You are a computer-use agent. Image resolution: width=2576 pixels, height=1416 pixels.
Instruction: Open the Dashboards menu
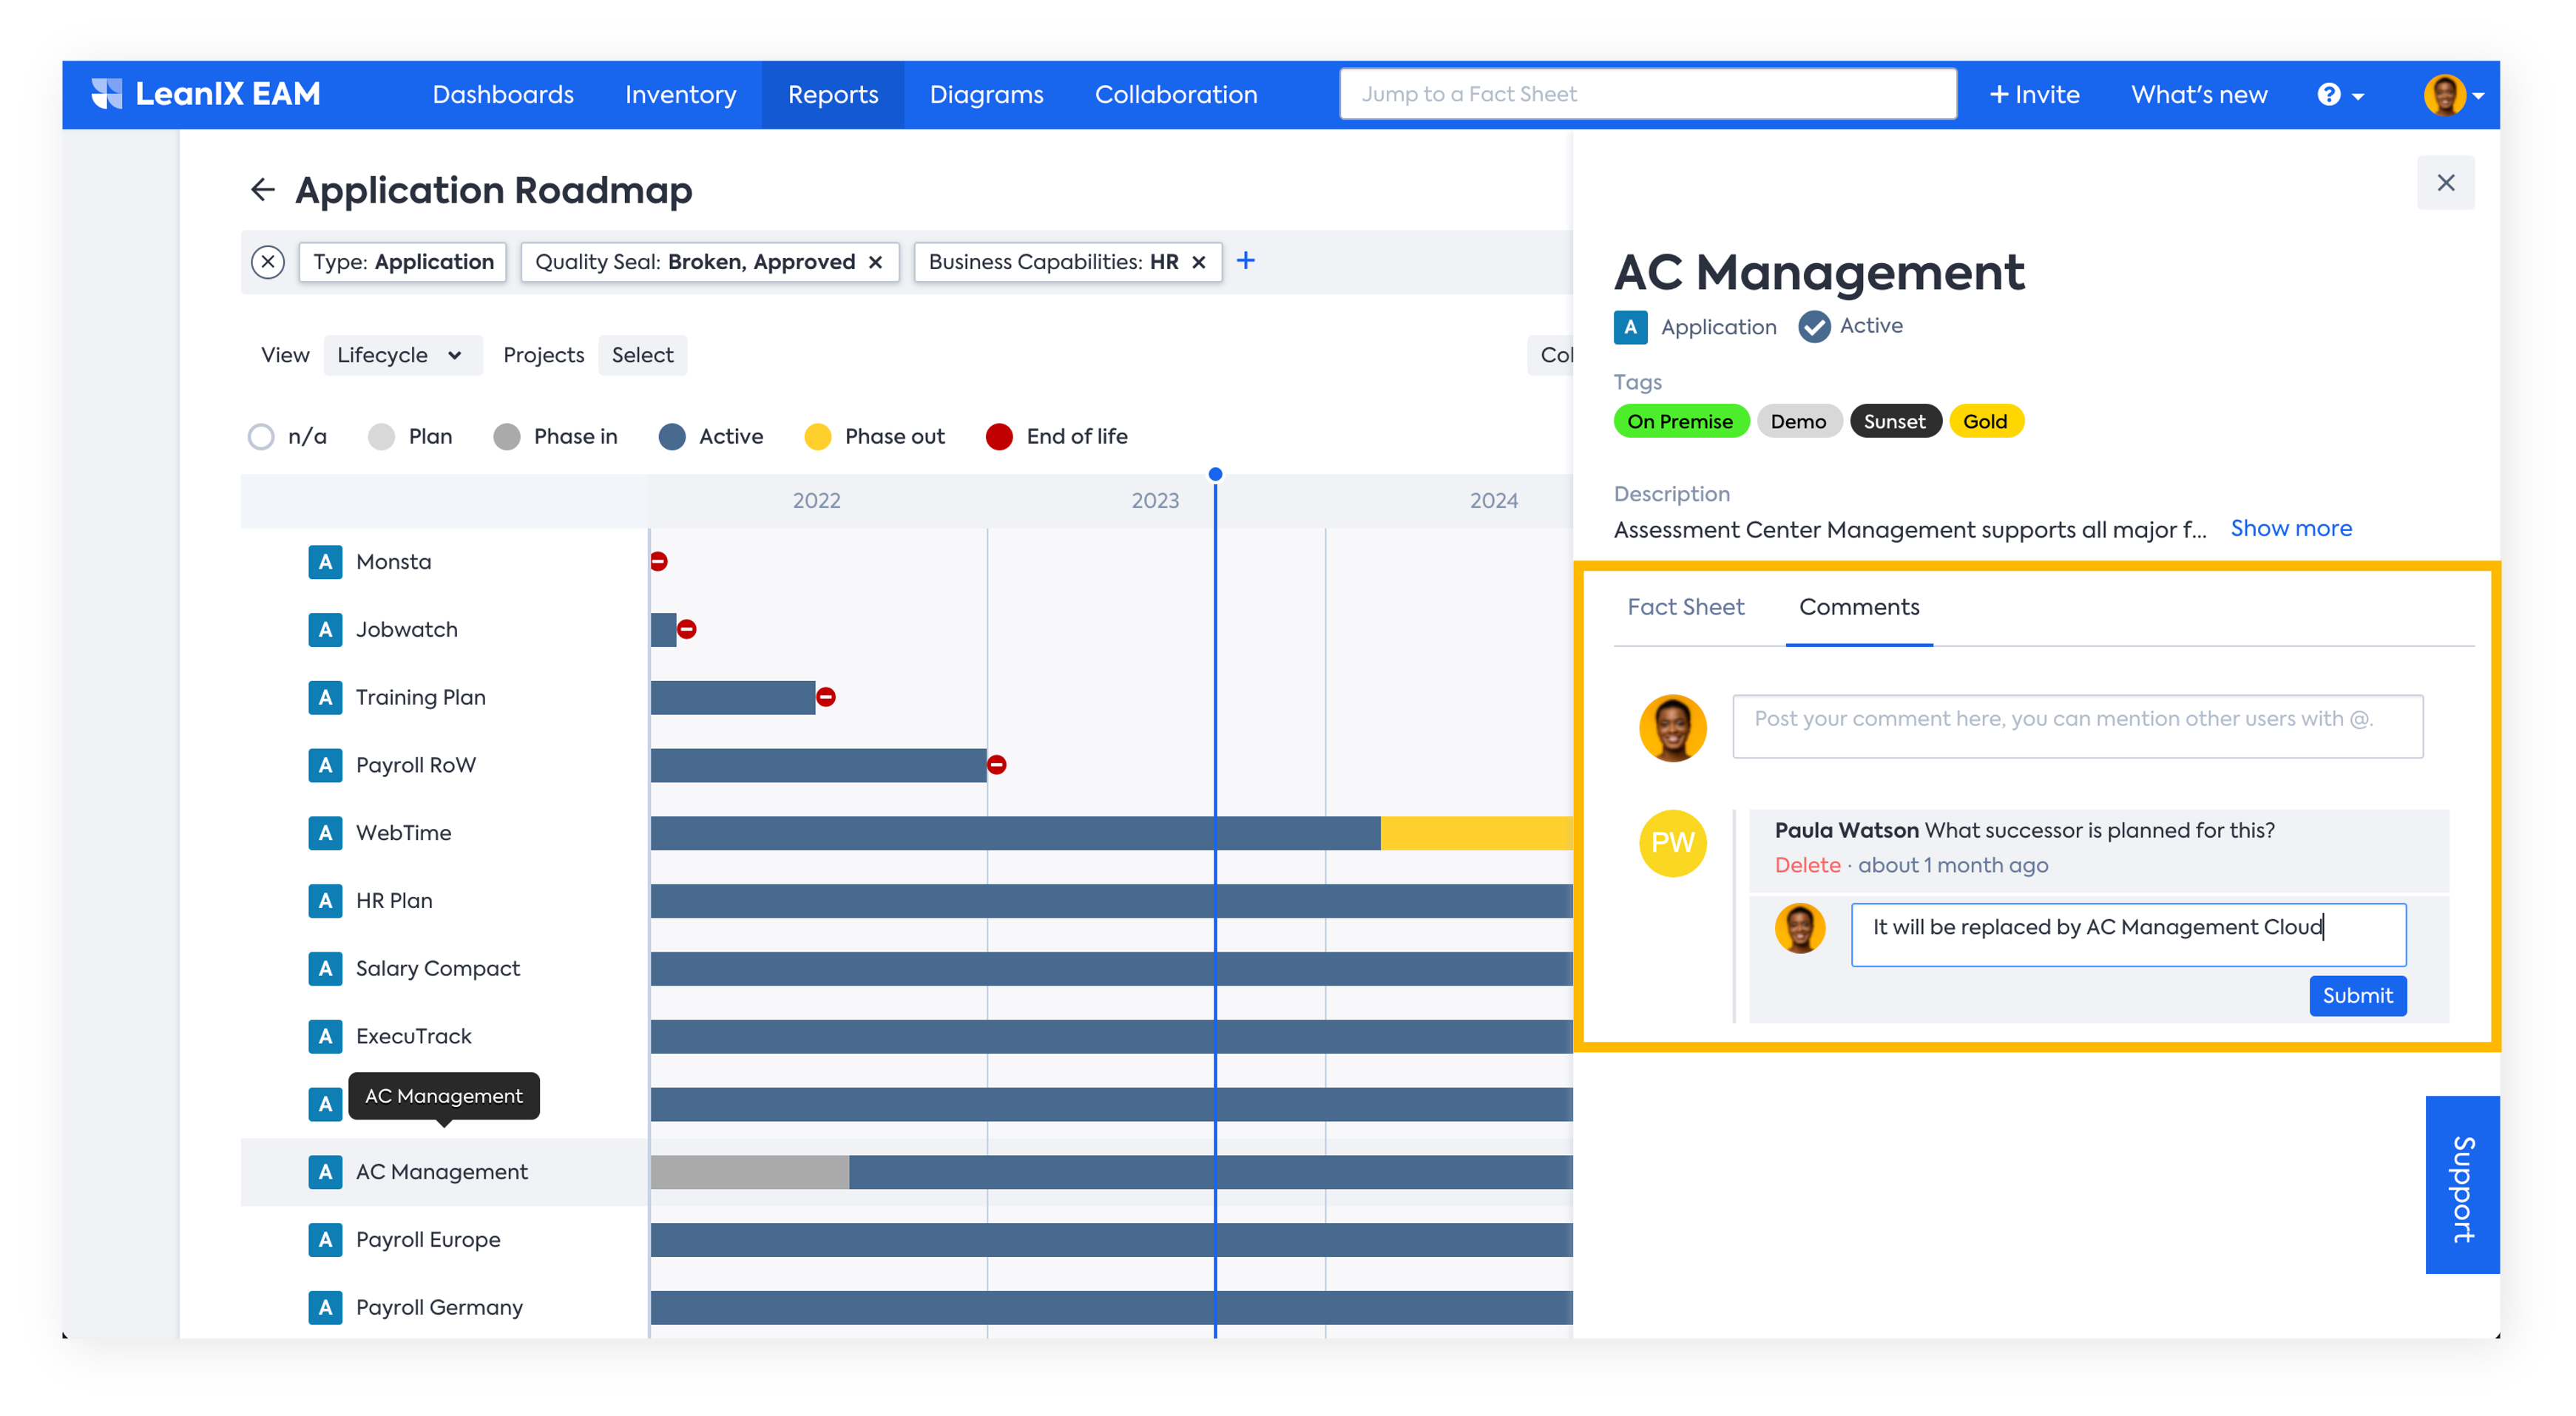pos(503,95)
